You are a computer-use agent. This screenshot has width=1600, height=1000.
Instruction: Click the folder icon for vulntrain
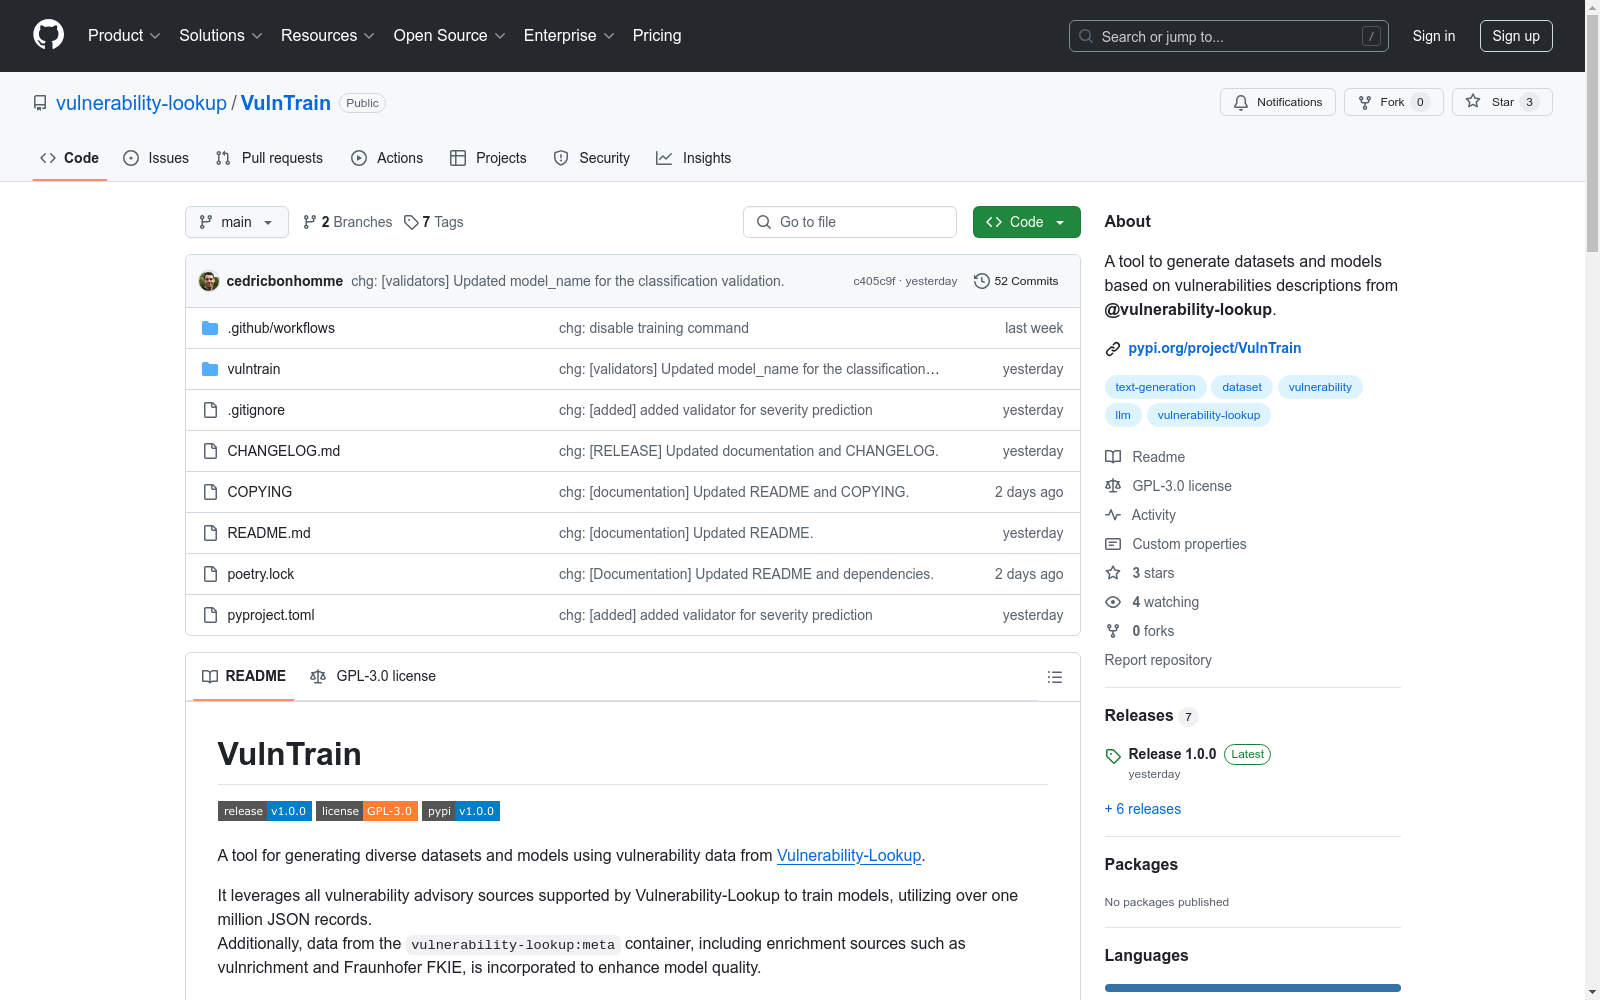pos(210,369)
